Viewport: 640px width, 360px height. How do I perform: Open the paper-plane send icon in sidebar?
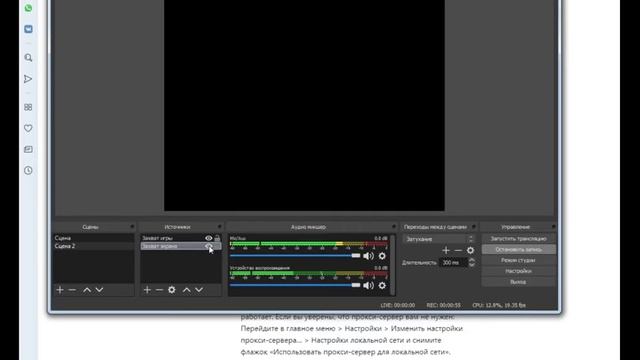pyautogui.click(x=28, y=79)
